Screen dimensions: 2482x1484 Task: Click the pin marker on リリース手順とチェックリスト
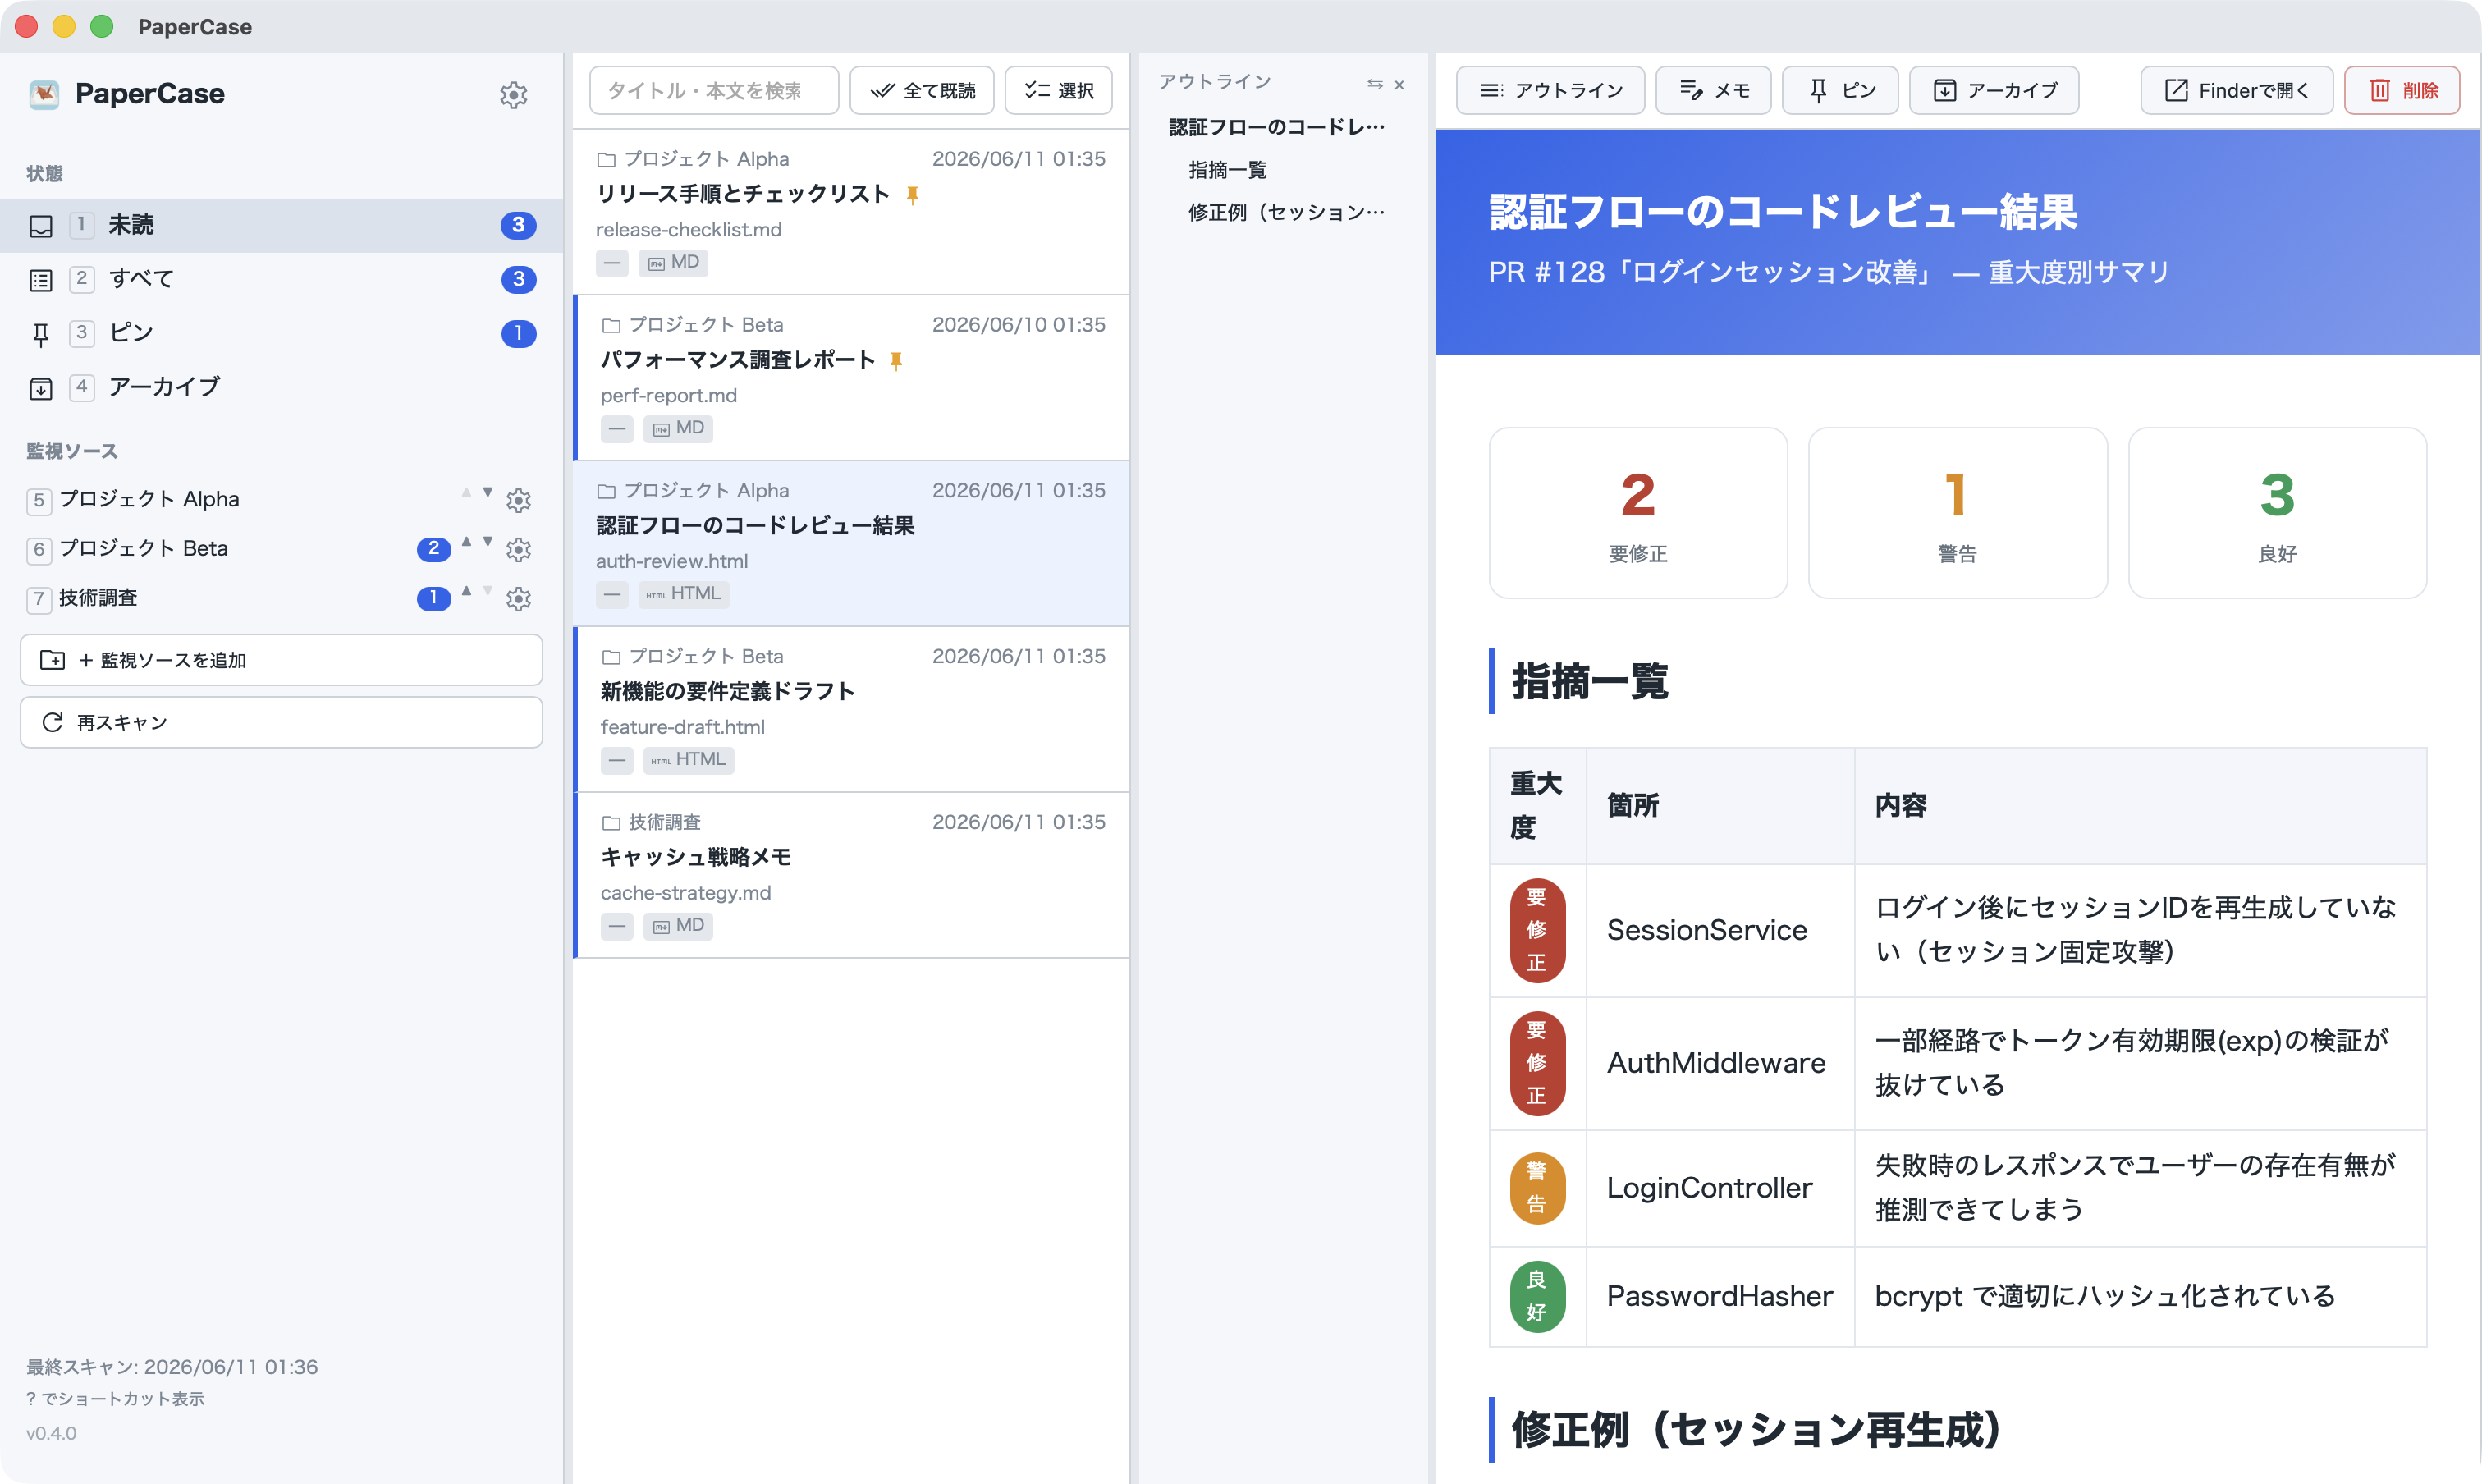point(912,195)
